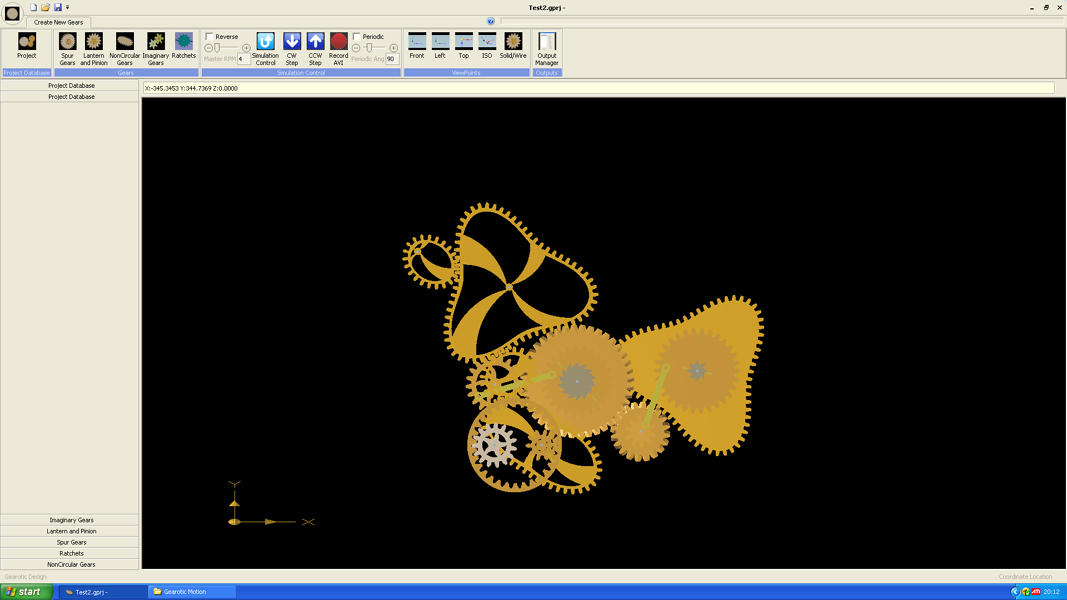This screenshot has width=1067, height=600.
Task: Step the simulation clockwise with CW Step
Action: point(292,48)
